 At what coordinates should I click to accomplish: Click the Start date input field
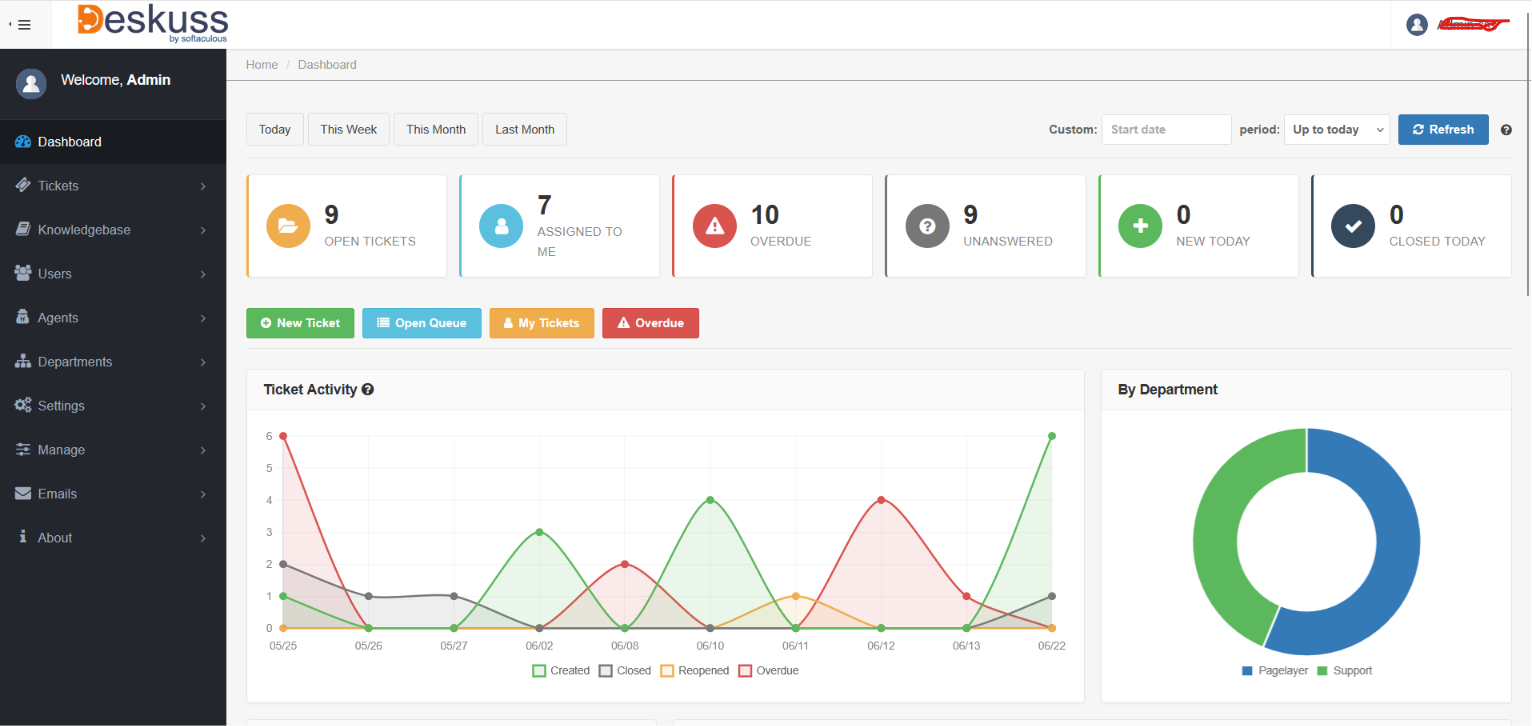pyautogui.click(x=1166, y=130)
